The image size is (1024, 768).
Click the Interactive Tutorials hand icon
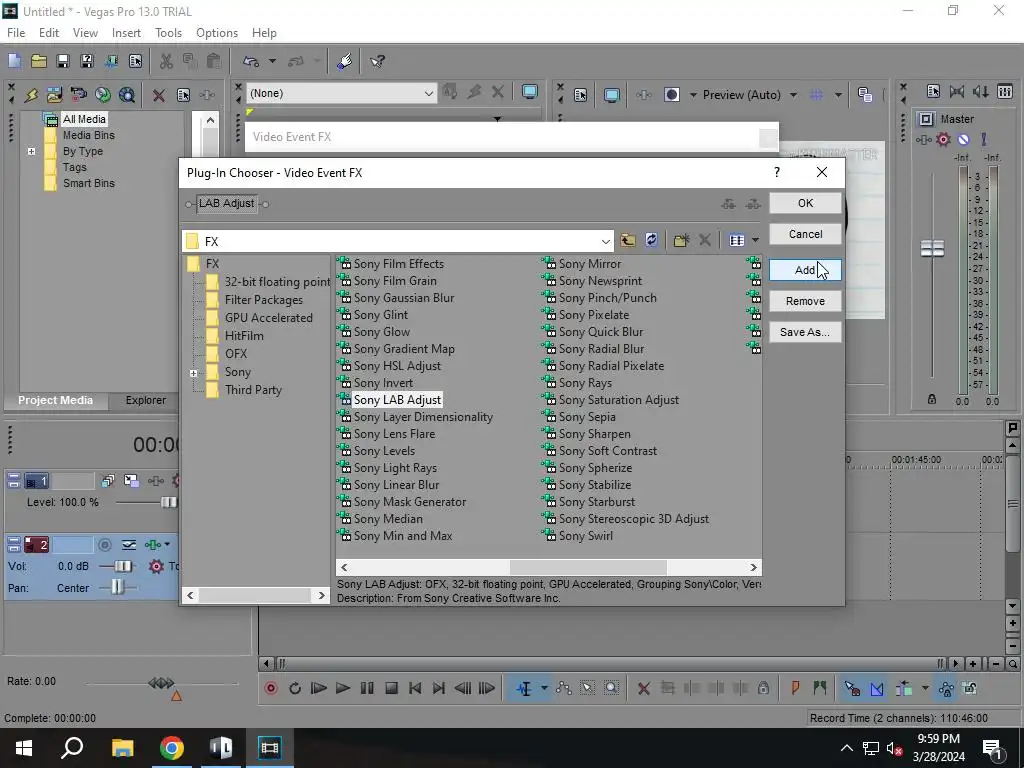pyautogui.click(x=345, y=61)
